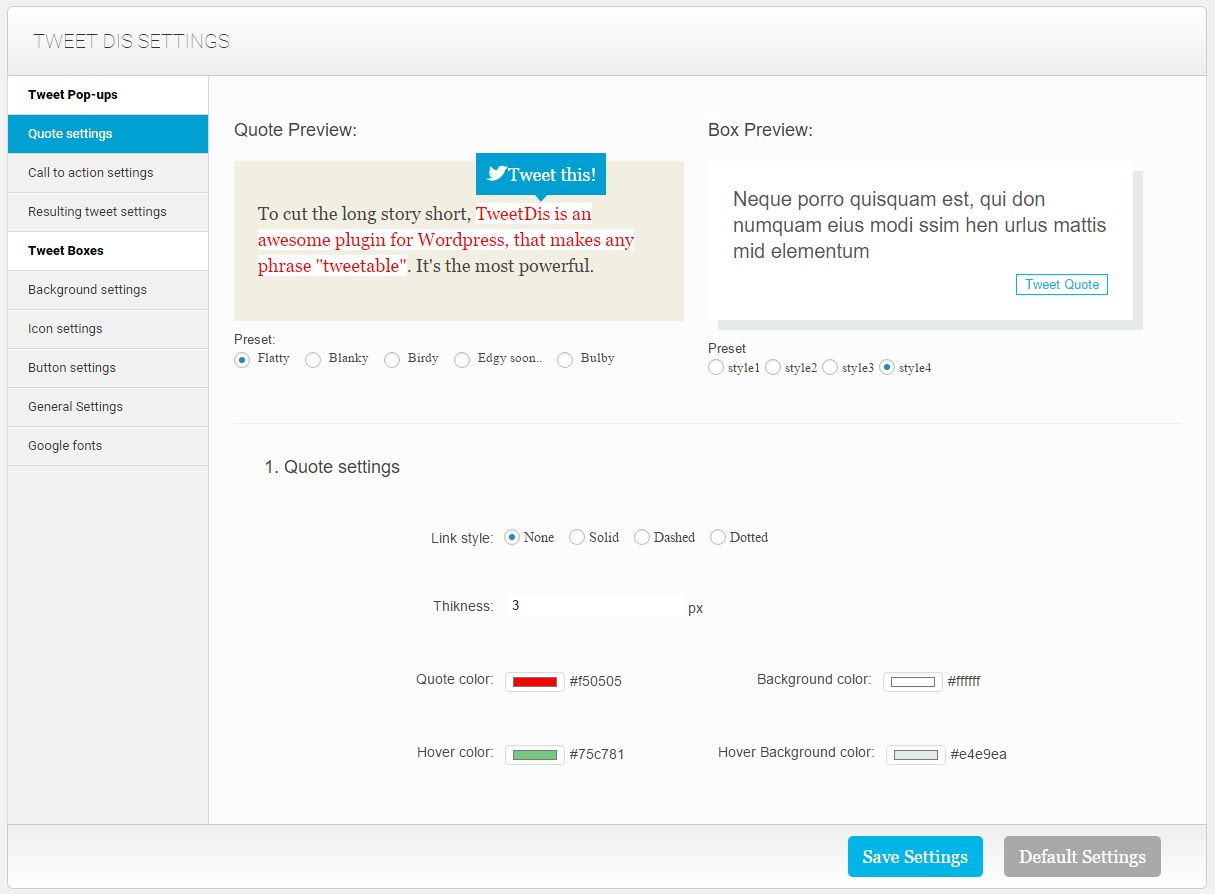Open Background settings section
Image resolution: width=1215 pixels, height=894 pixels.
tap(108, 290)
